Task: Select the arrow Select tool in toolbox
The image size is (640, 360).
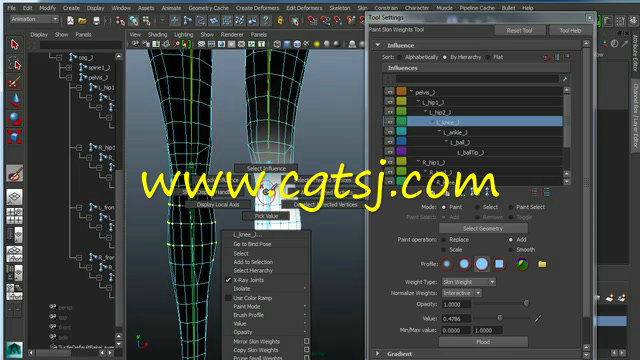Action: [15, 44]
